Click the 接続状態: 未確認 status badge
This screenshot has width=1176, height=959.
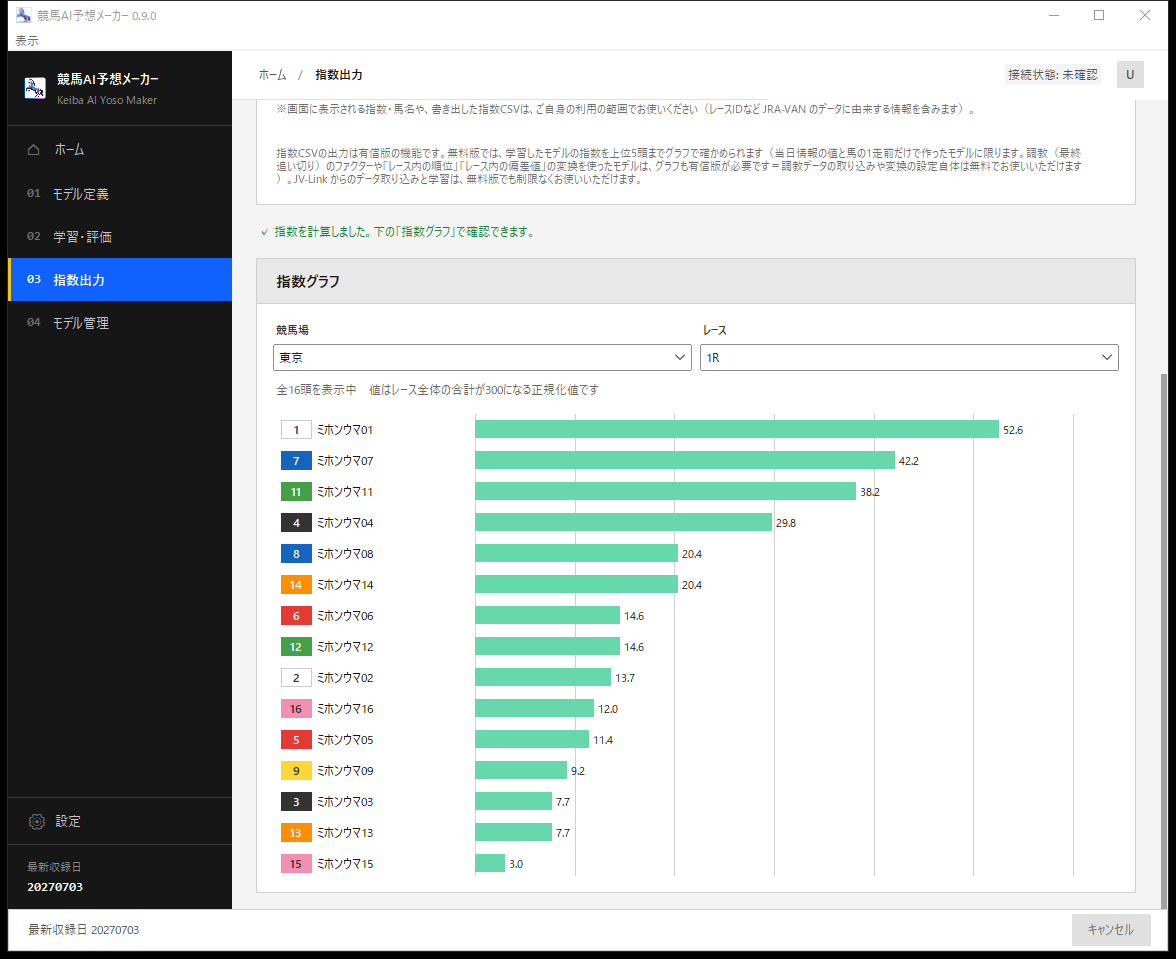(1053, 74)
